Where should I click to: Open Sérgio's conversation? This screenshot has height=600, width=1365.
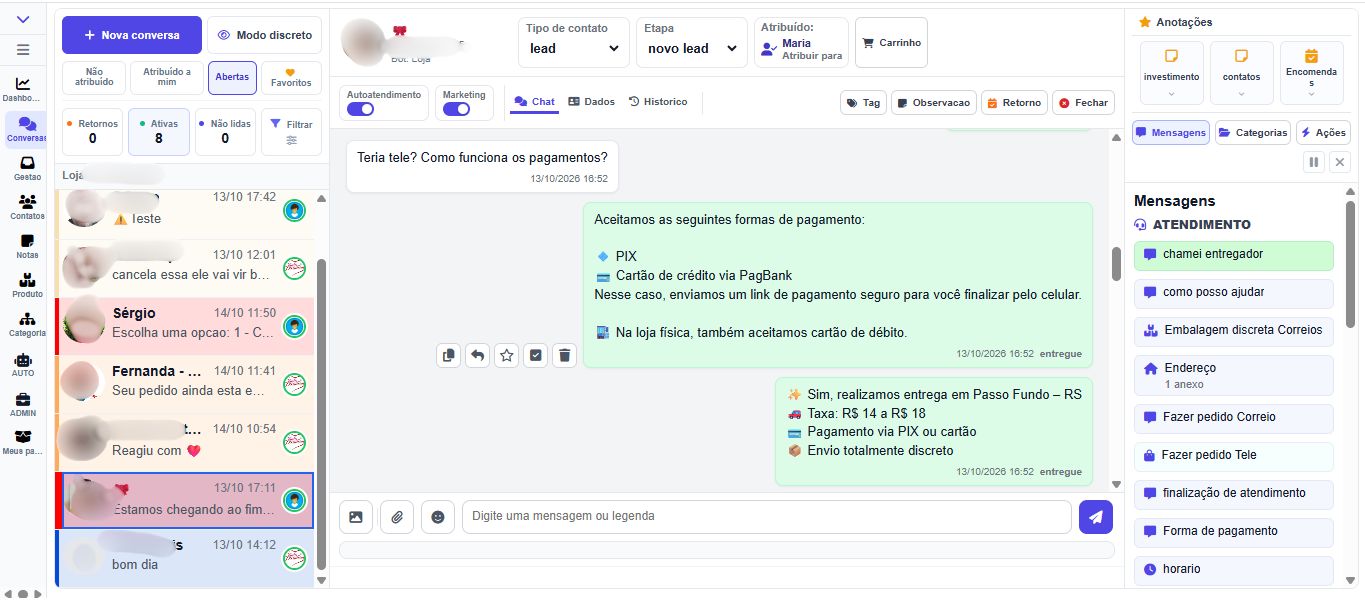point(184,326)
